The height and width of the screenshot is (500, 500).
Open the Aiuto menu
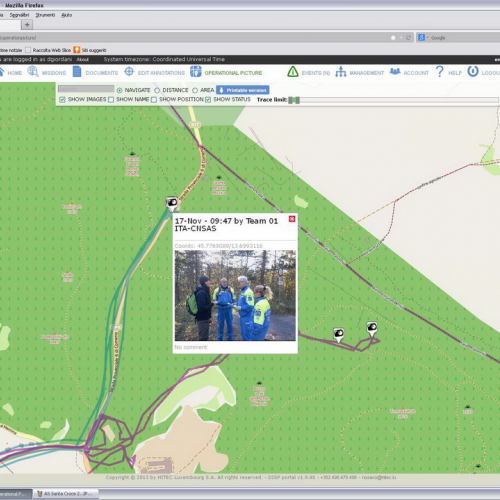point(67,15)
